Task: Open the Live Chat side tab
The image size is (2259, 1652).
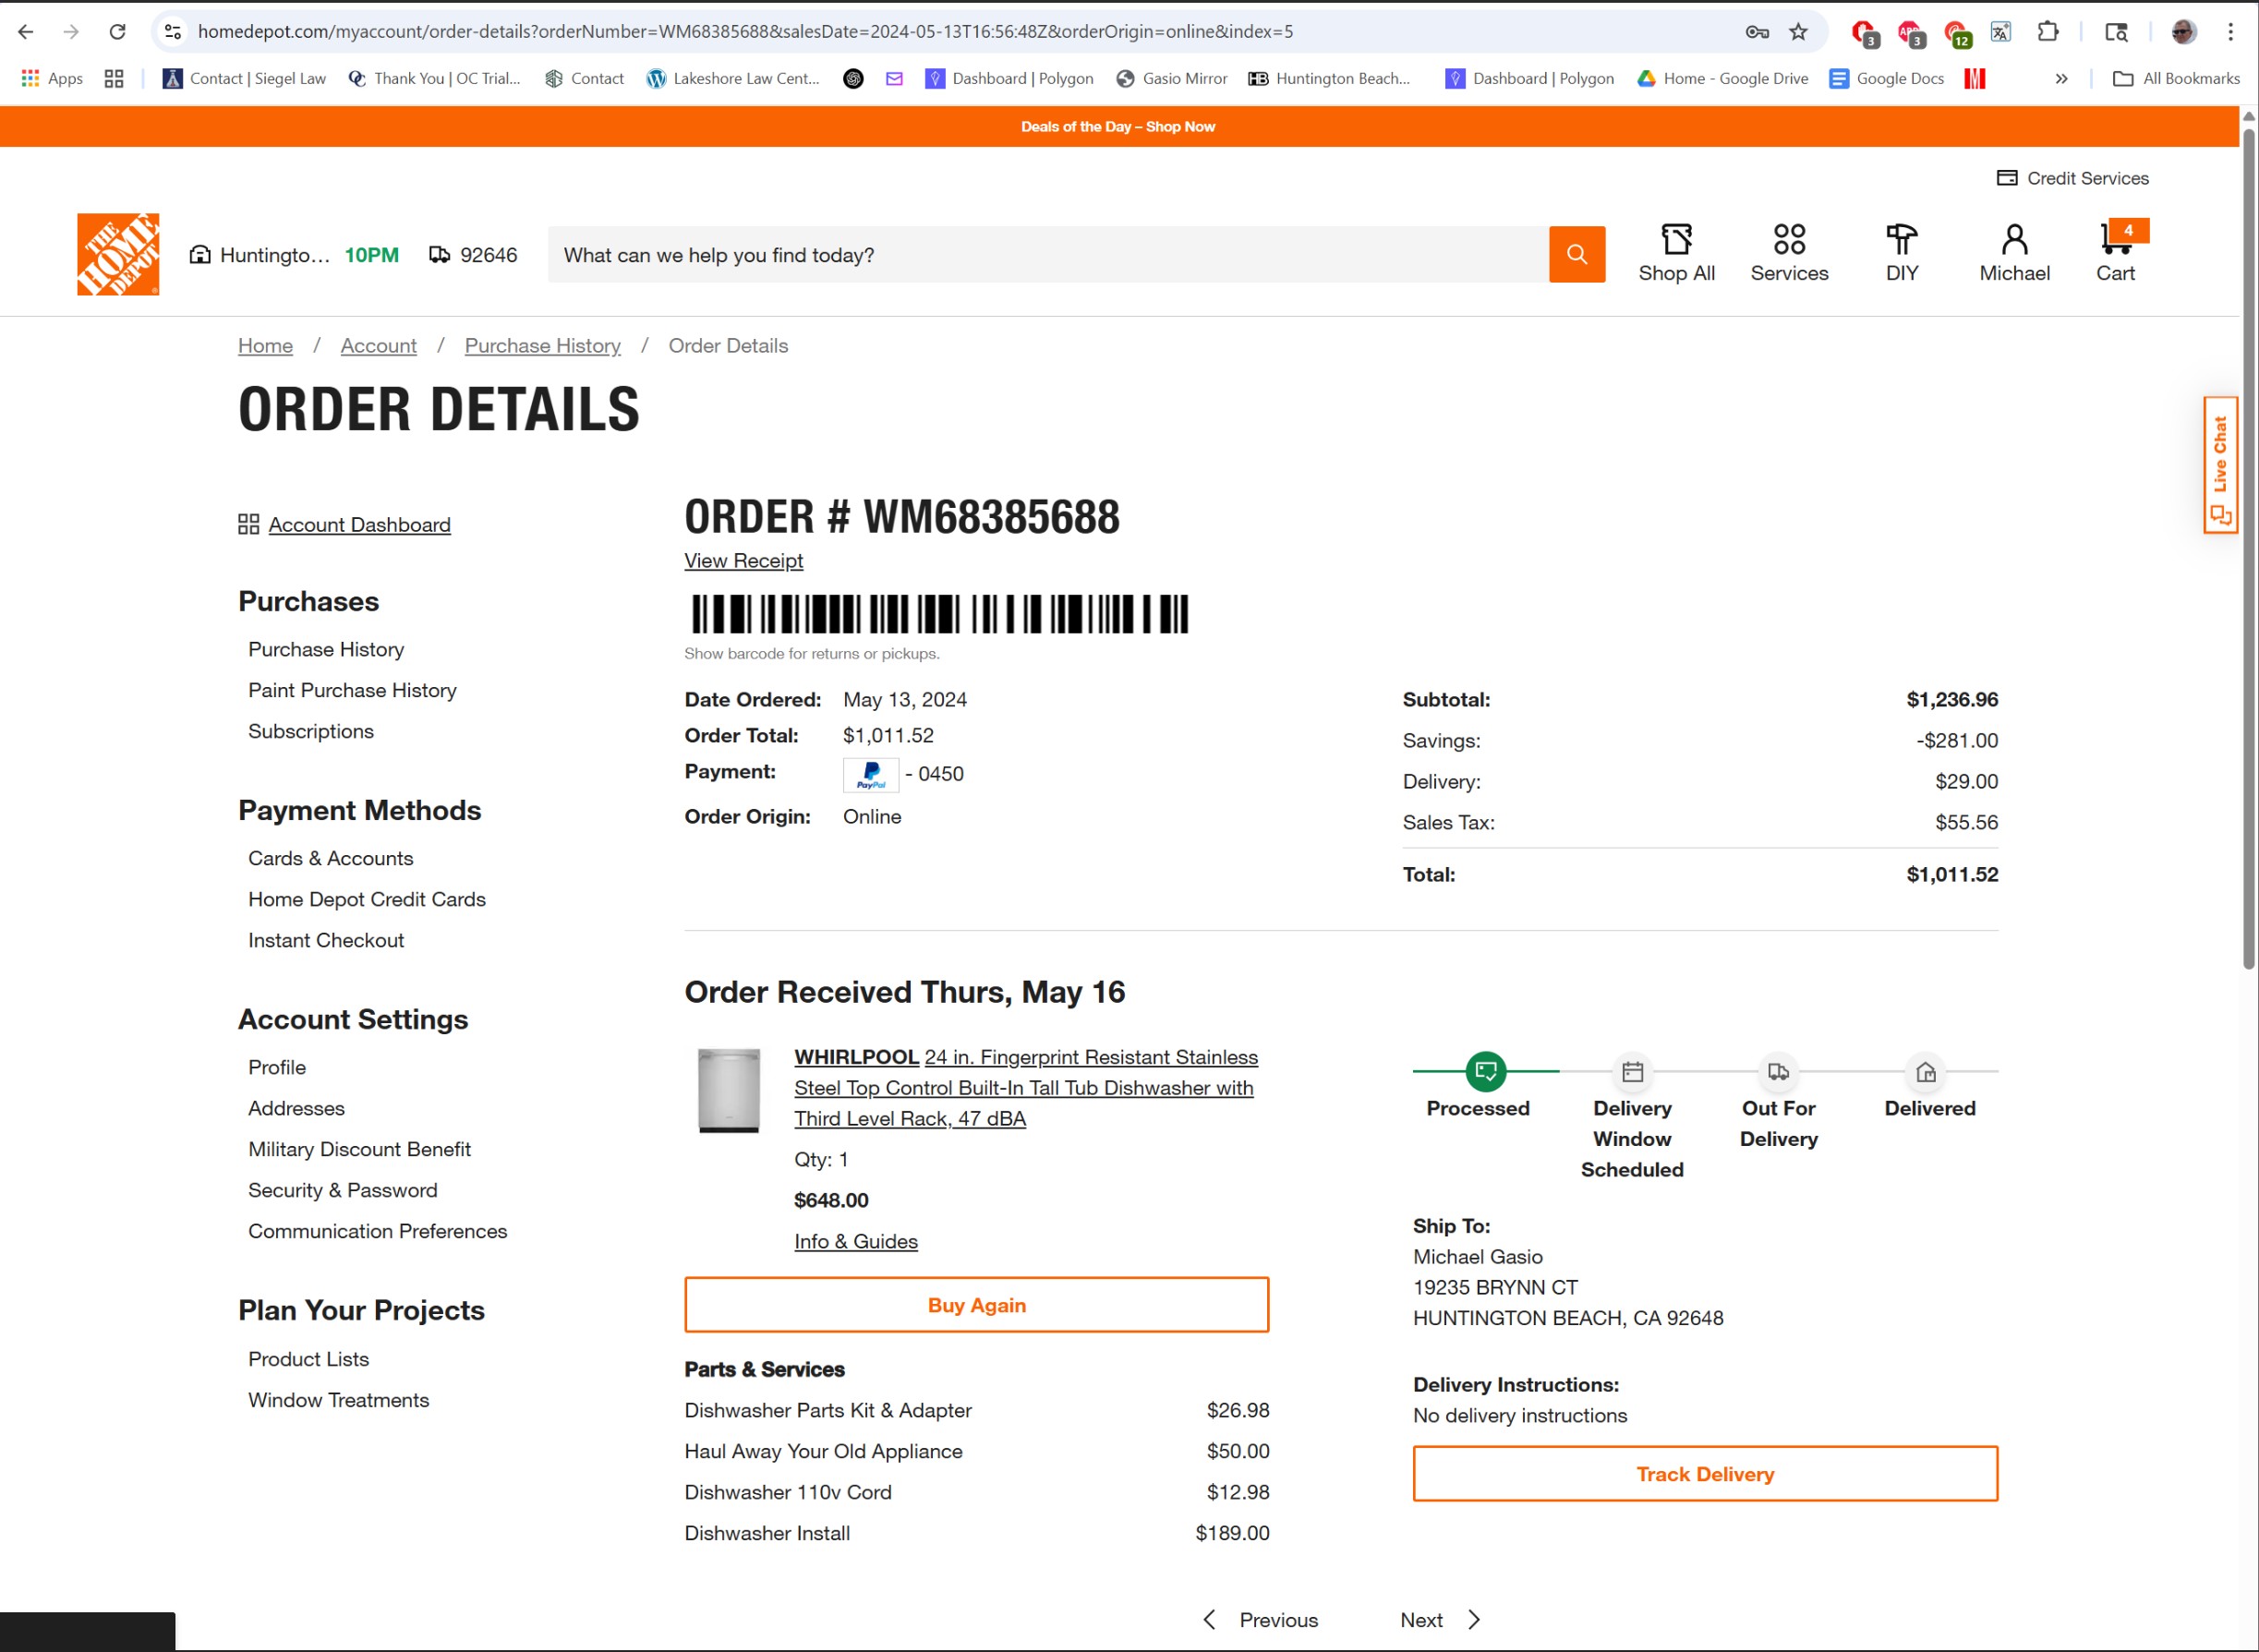Action: [2219, 465]
